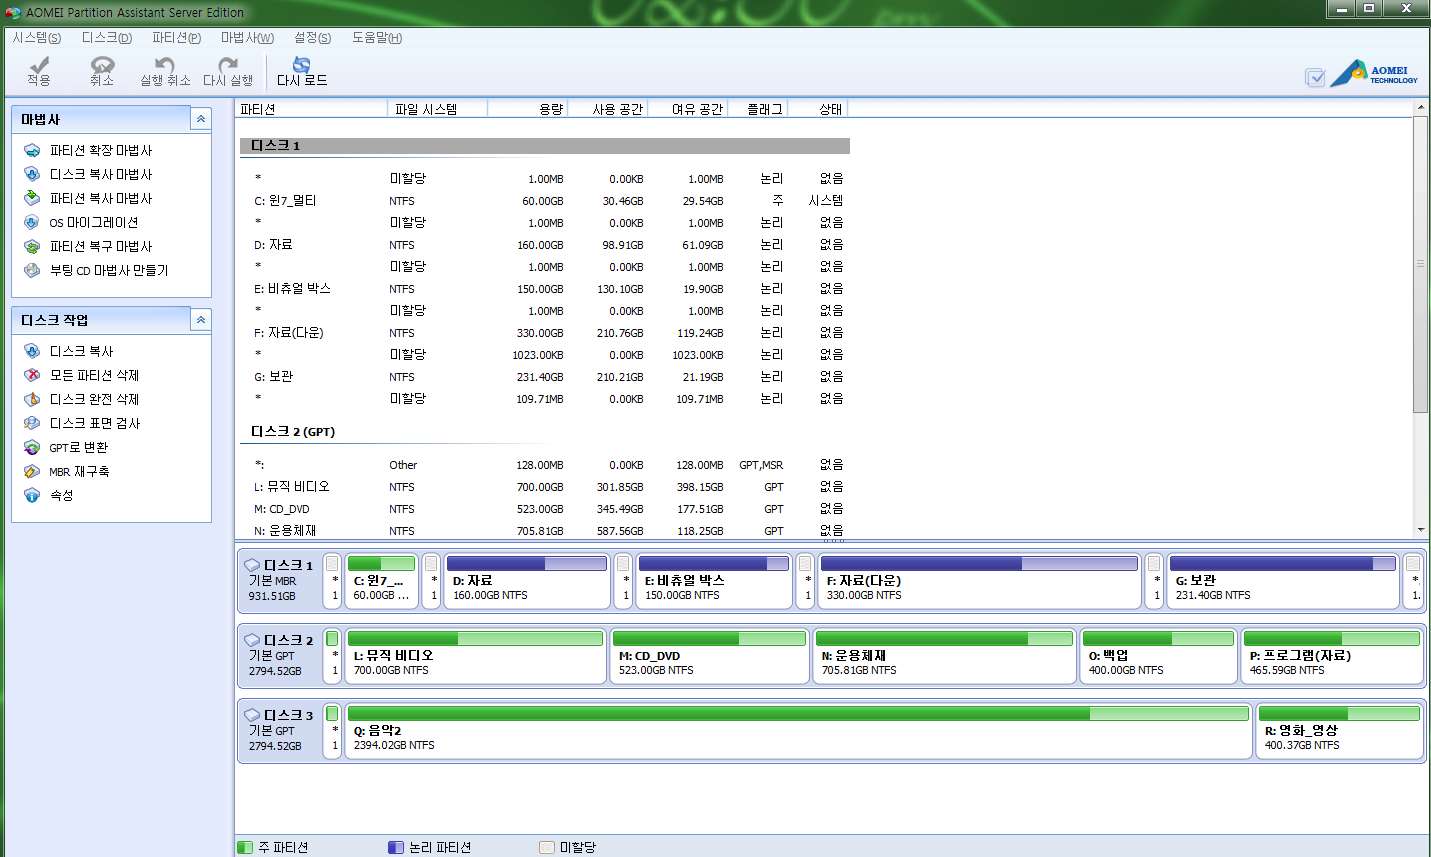
Task: Select the C: 윈7_멀티 row in list
Action: tap(545, 201)
